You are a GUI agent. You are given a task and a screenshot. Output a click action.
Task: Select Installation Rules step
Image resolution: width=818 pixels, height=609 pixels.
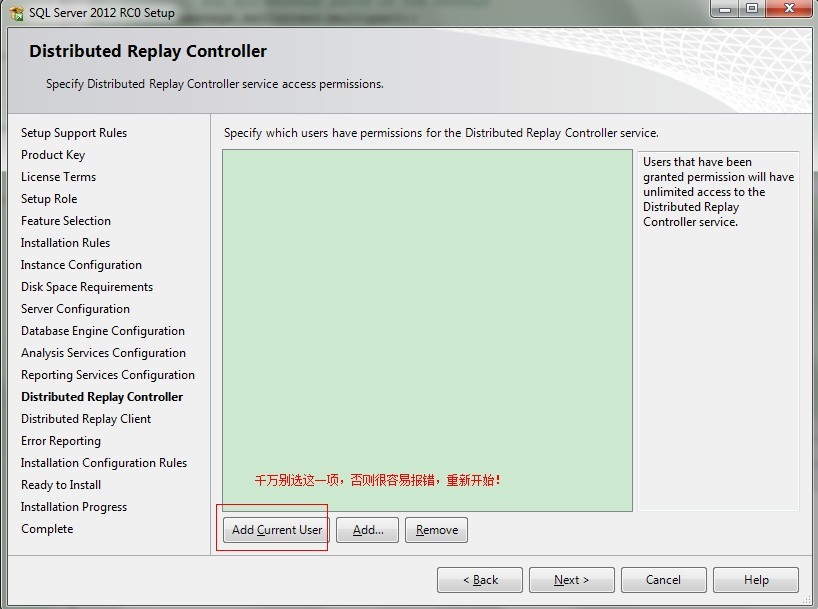pyautogui.click(x=65, y=243)
